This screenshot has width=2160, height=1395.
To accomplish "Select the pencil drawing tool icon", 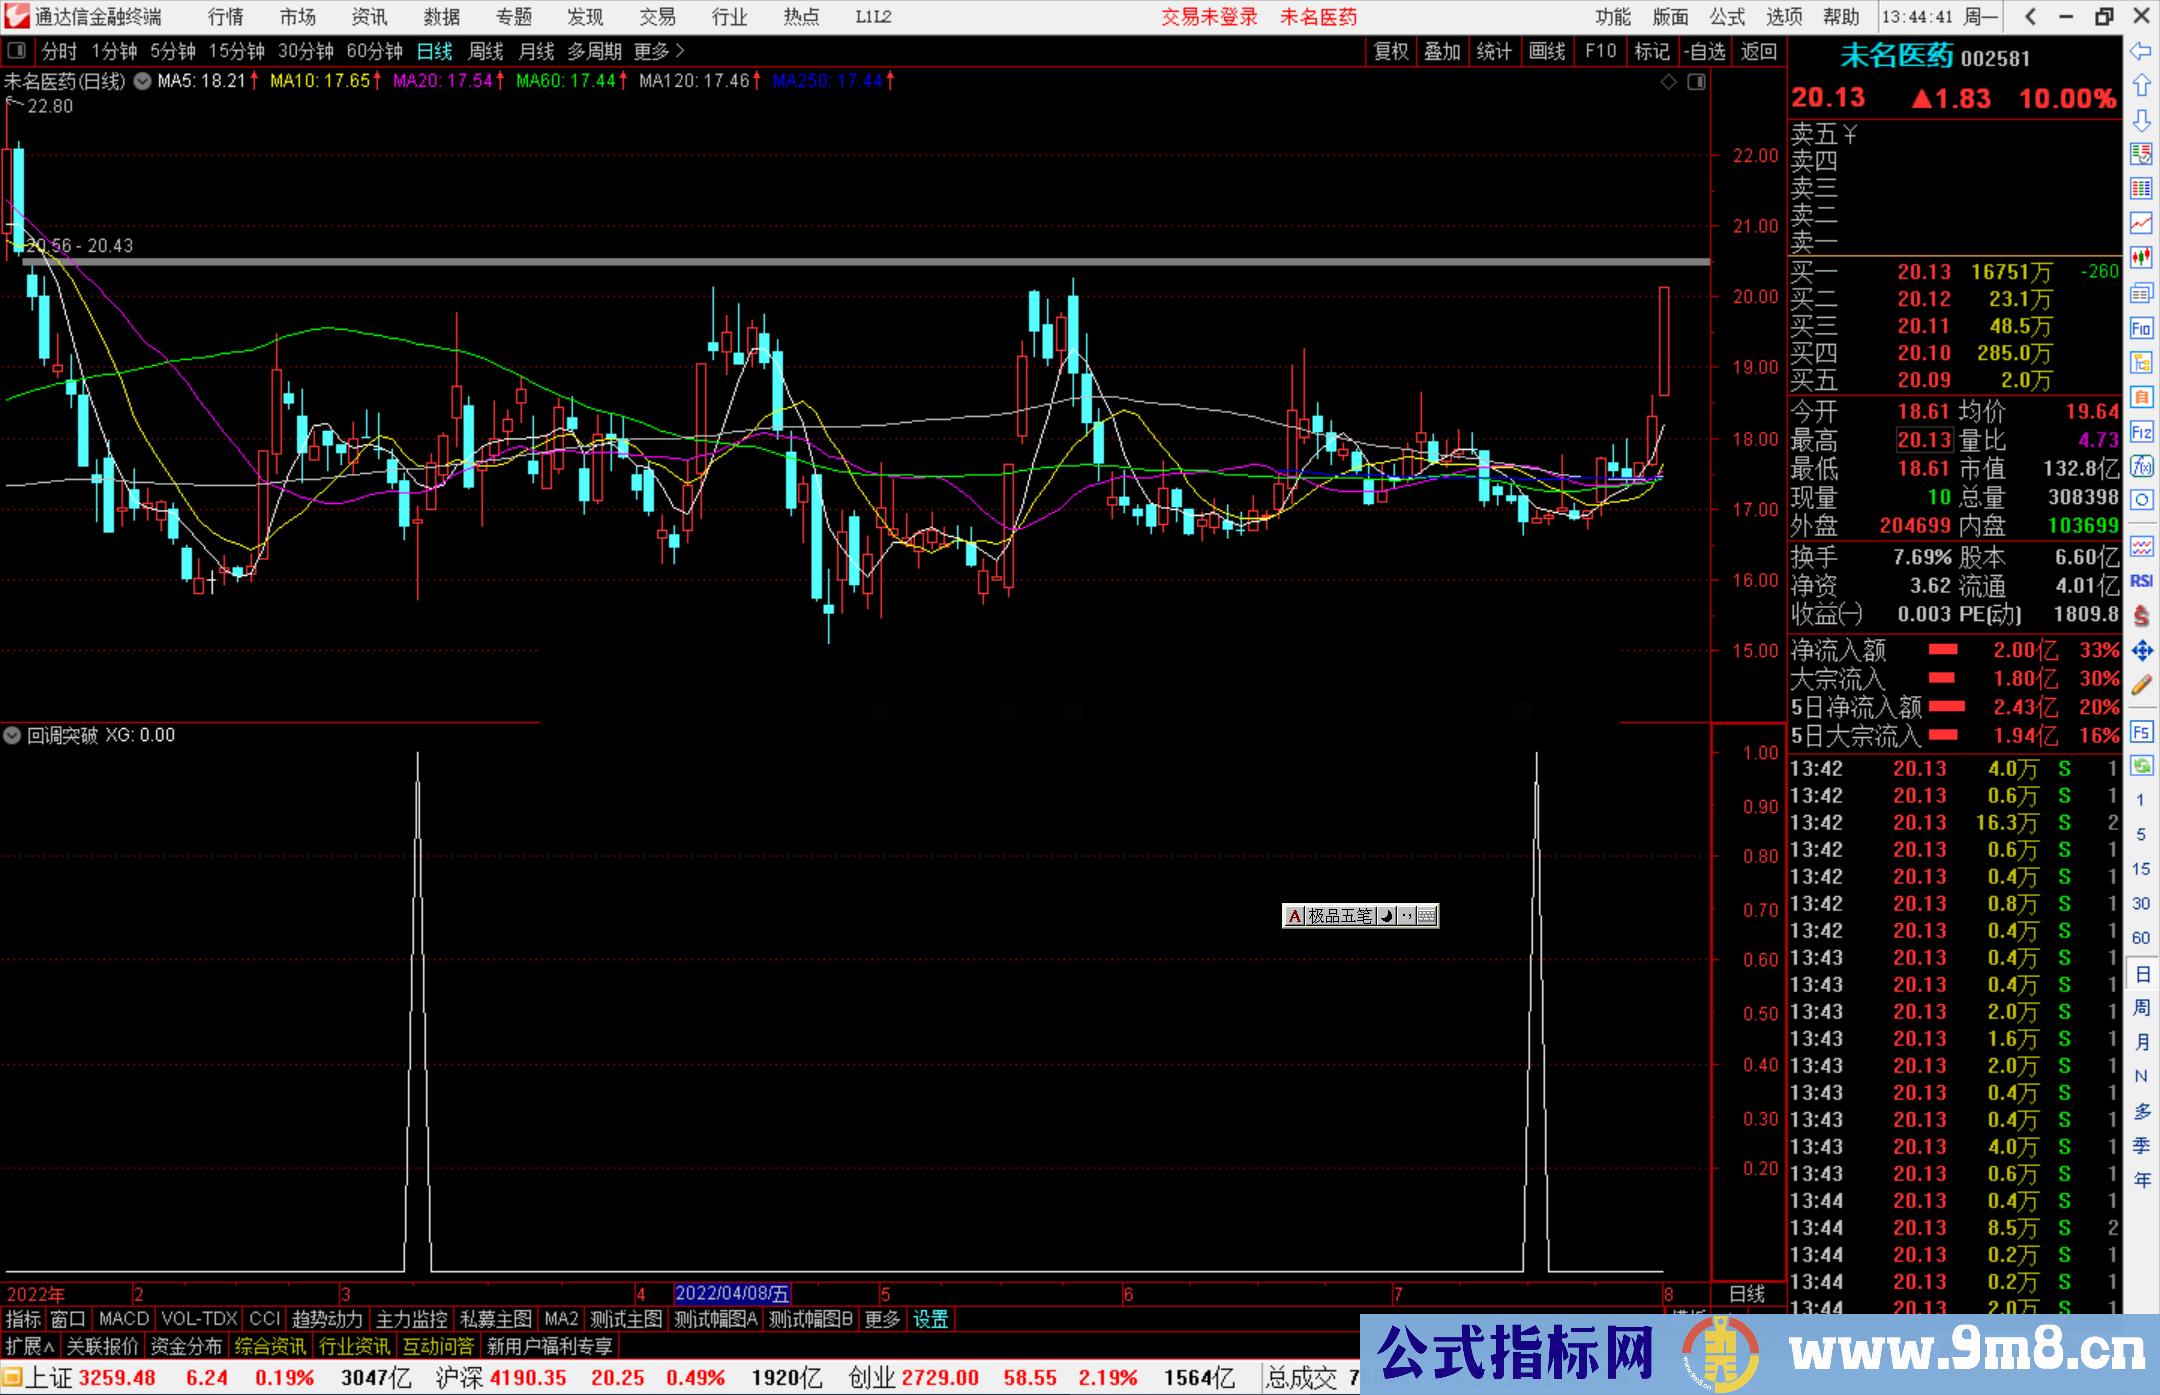I will (x=2141, y=686).
